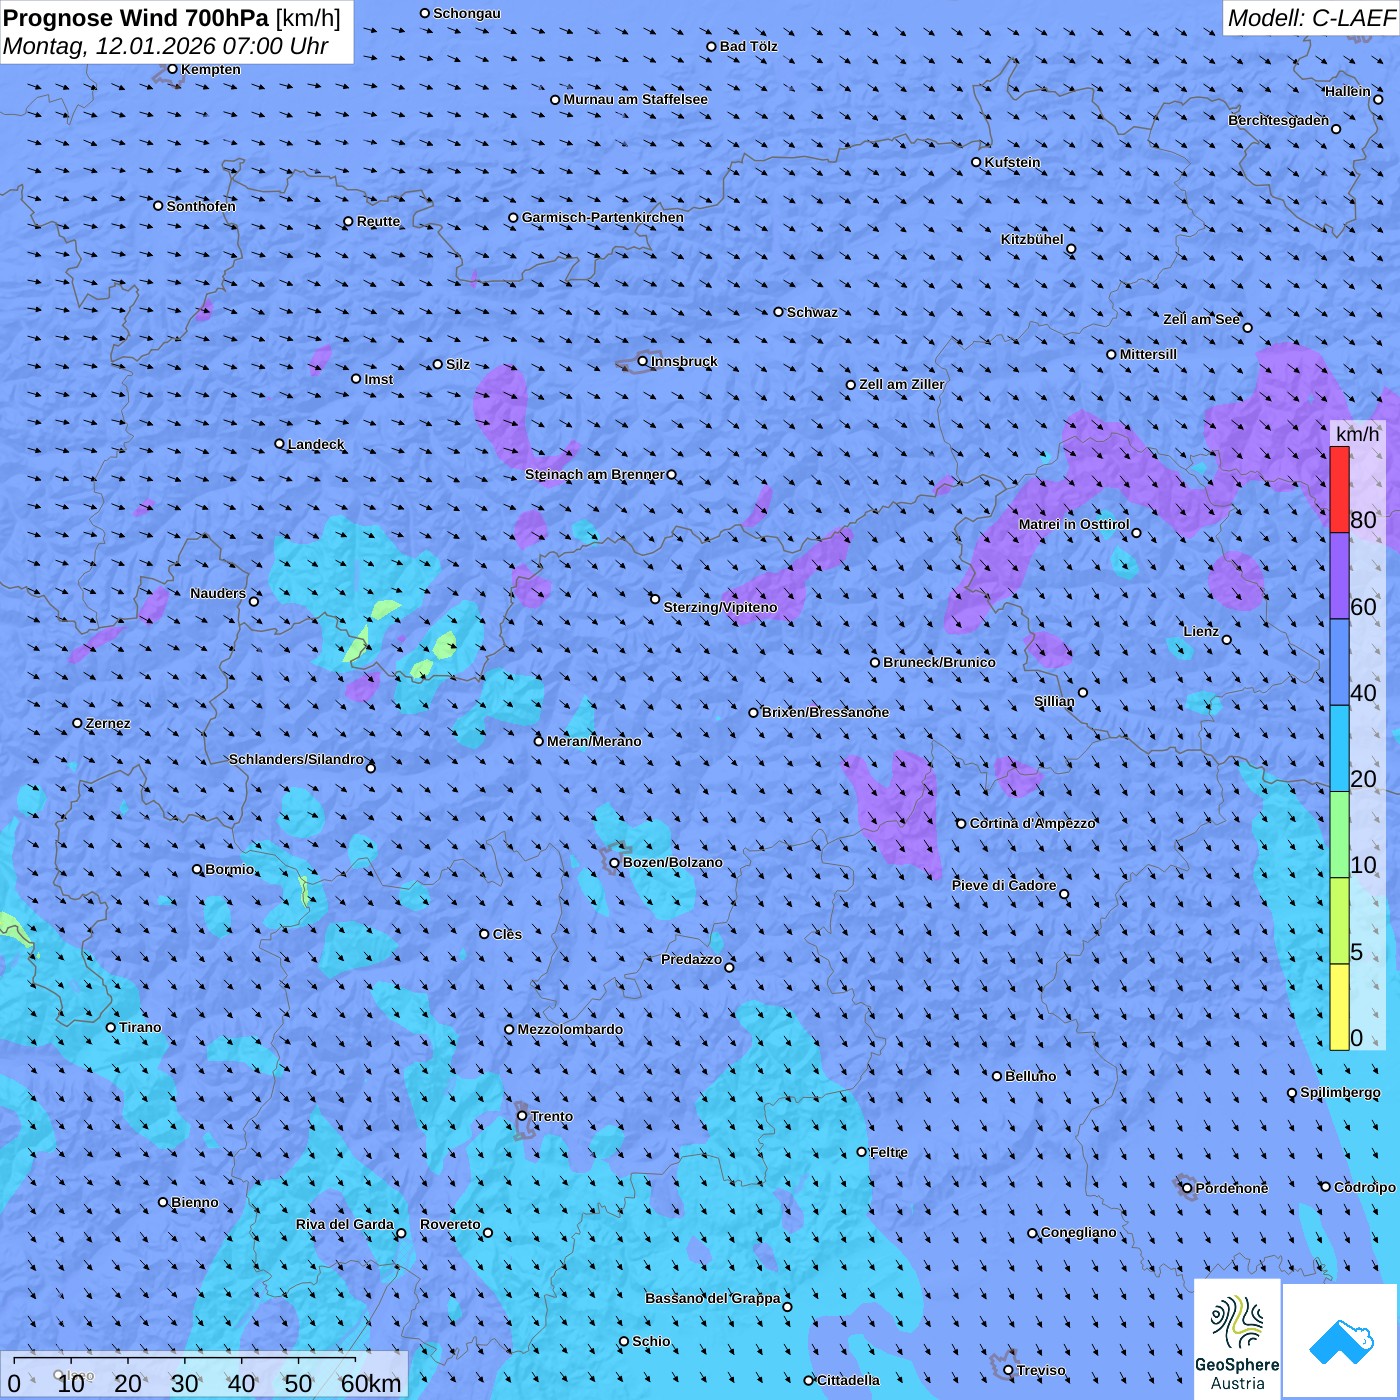
Task: Click the 'Bruneck/Brunico' label
Action: [x=939, y=662]
